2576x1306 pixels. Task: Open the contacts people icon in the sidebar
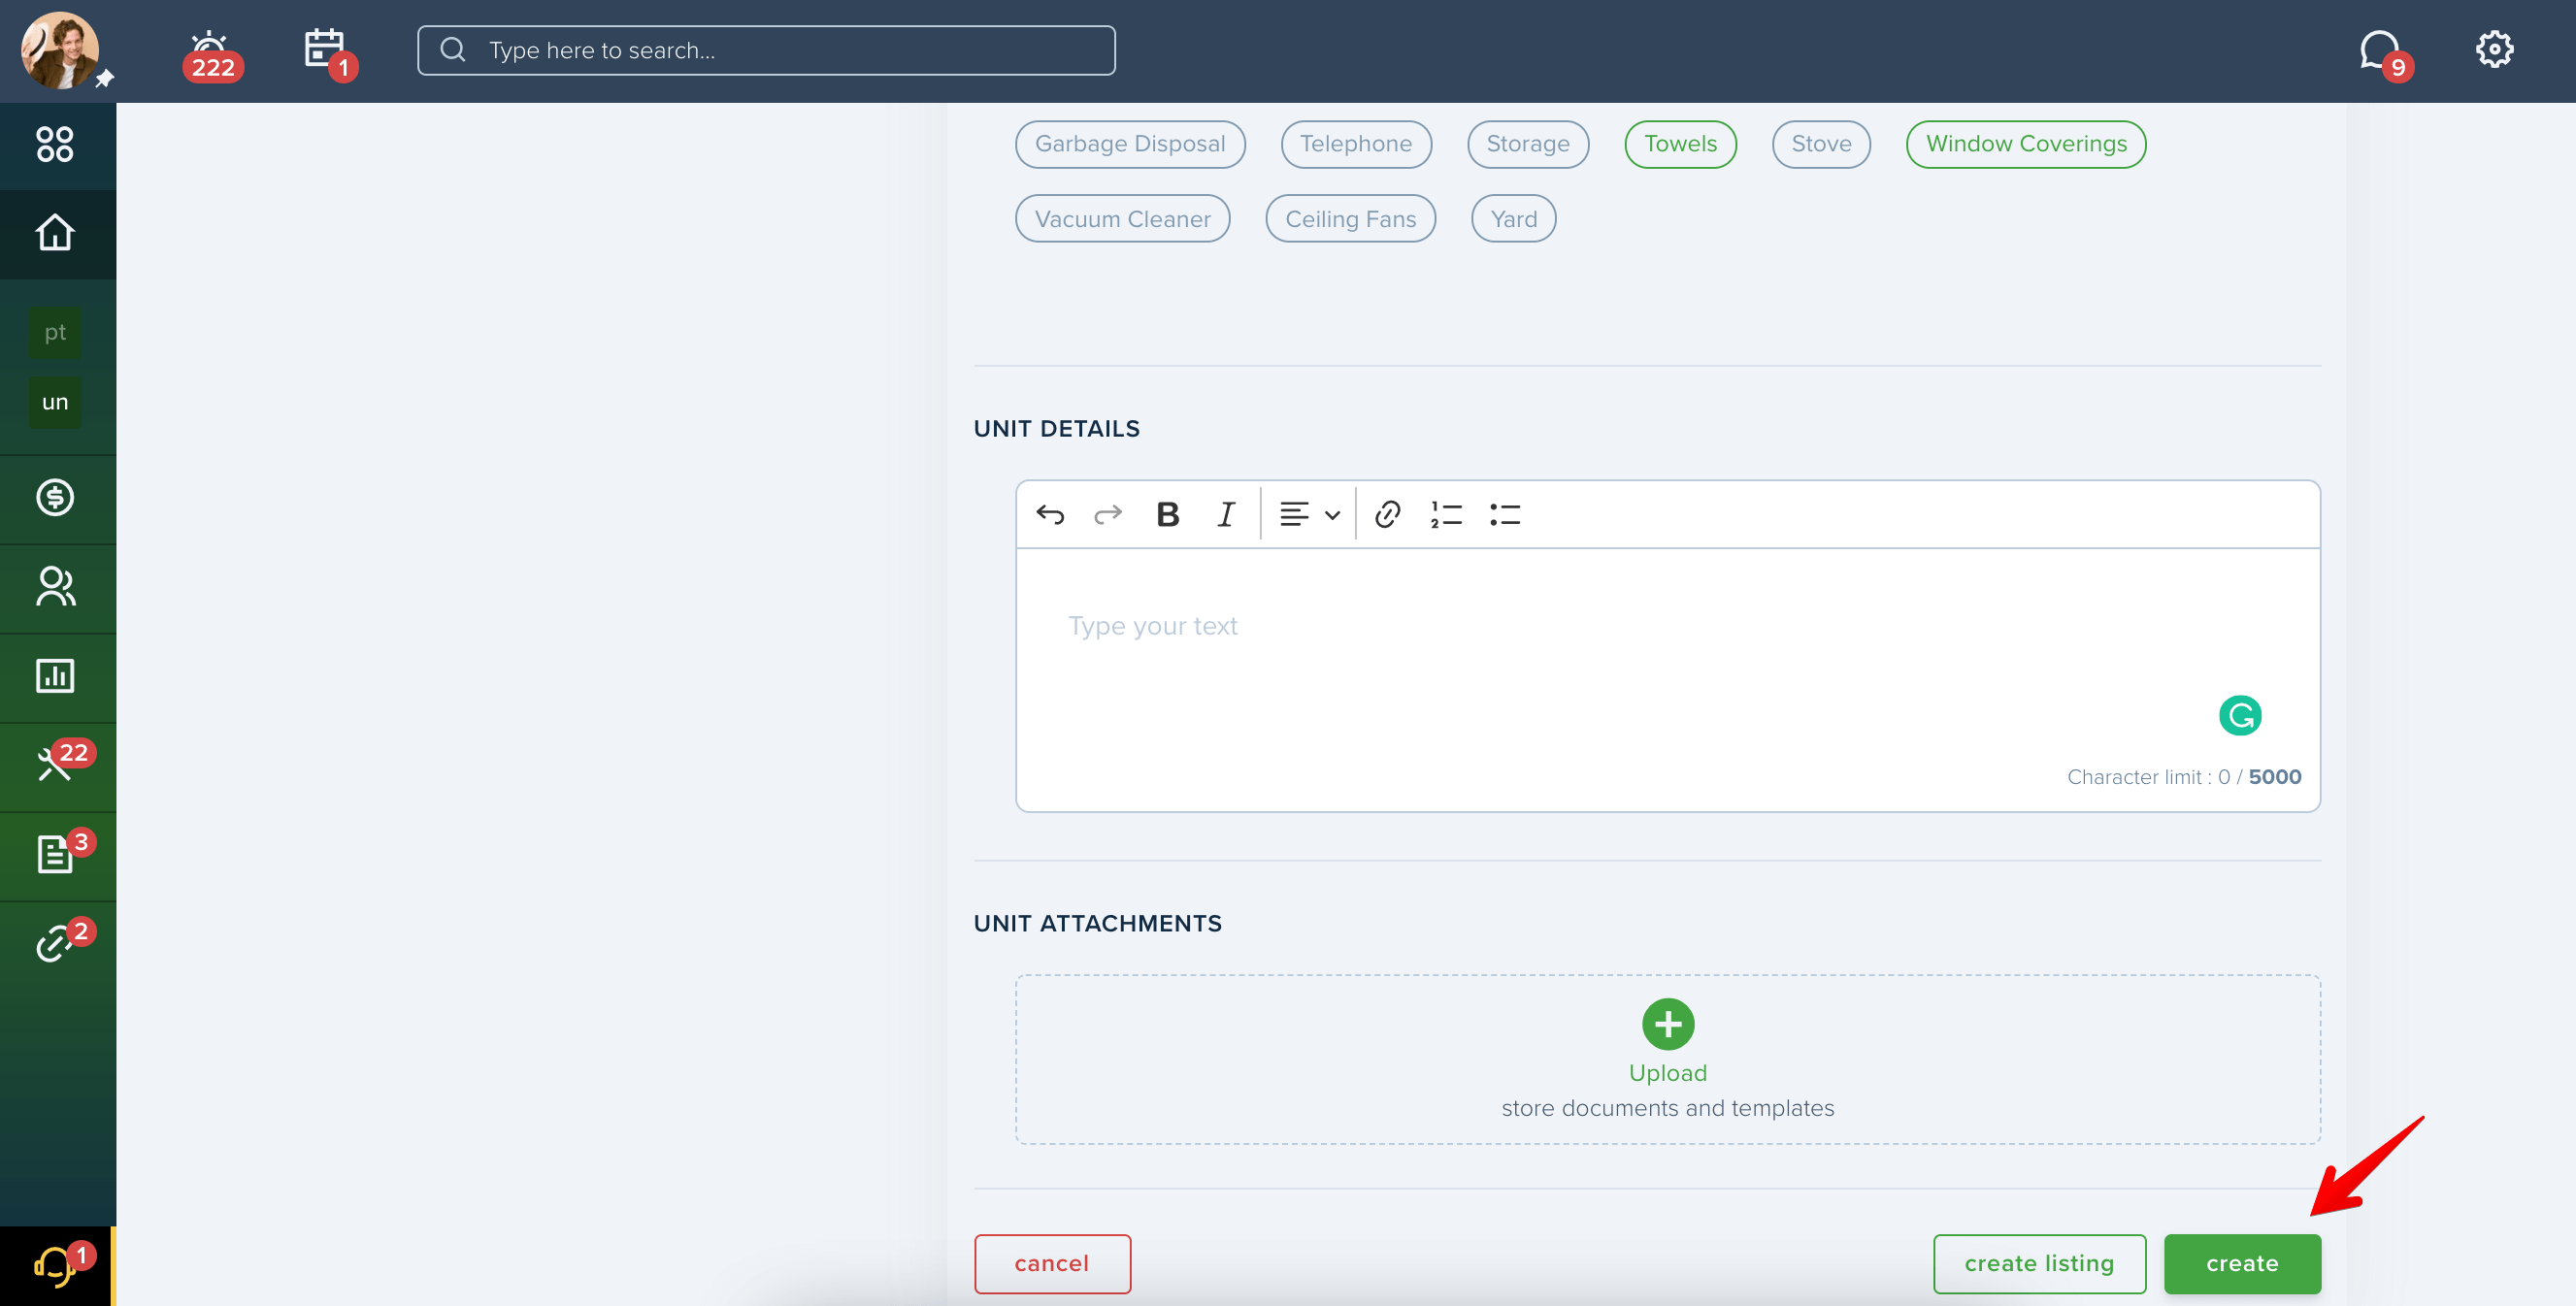pos(55,587)
